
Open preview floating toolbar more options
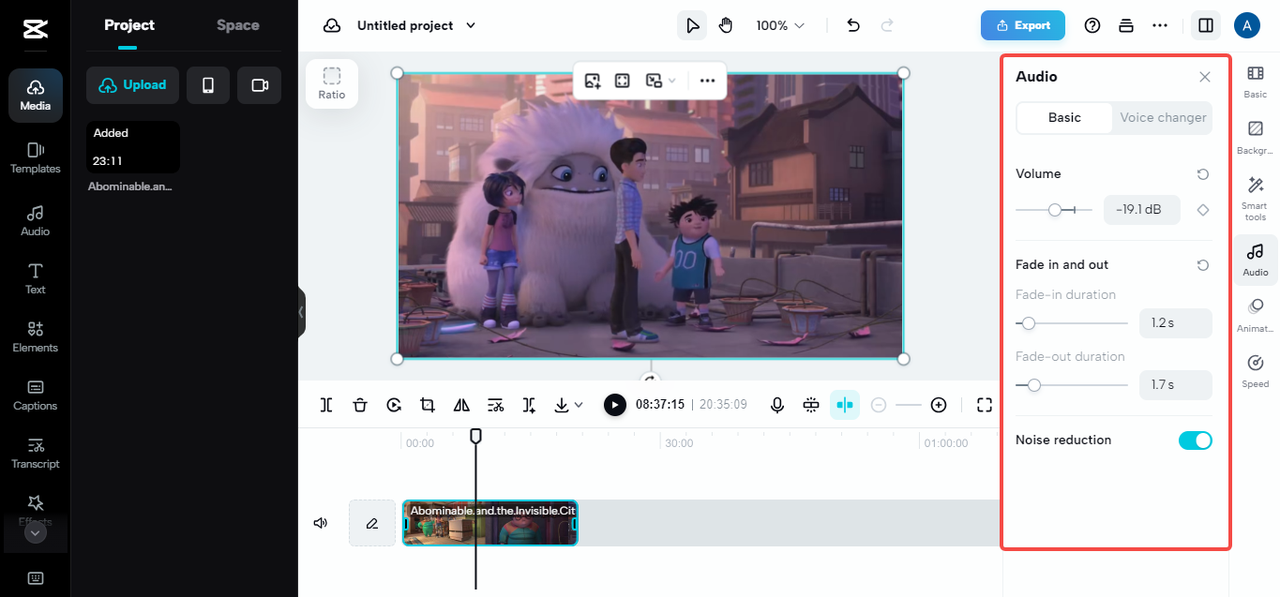(708, 80)
